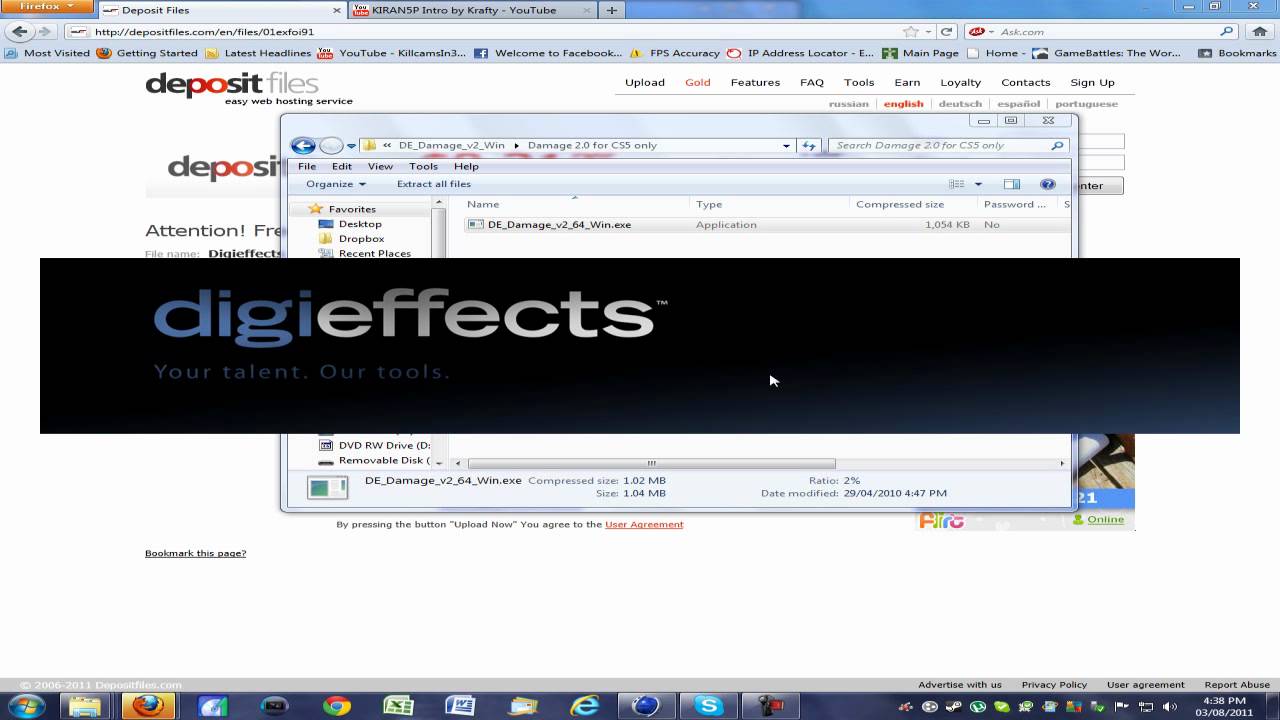Click the Report Abuse footer link

[1237, 685]
